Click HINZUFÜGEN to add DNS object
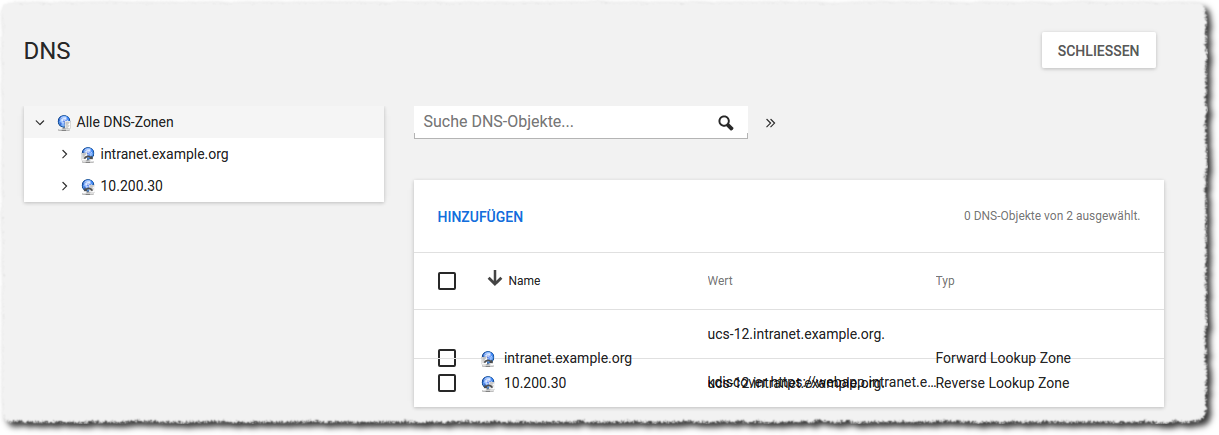1219x435 pixels. [480, 217]
